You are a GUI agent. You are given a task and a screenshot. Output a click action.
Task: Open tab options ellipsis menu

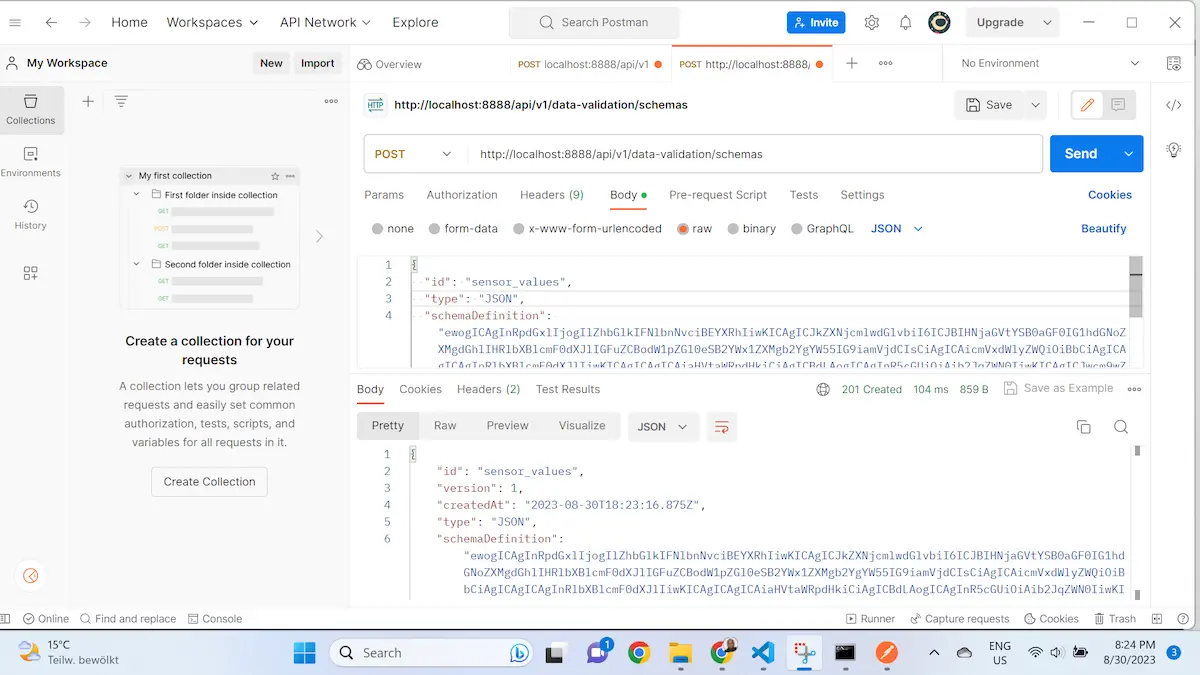point(885,63)
